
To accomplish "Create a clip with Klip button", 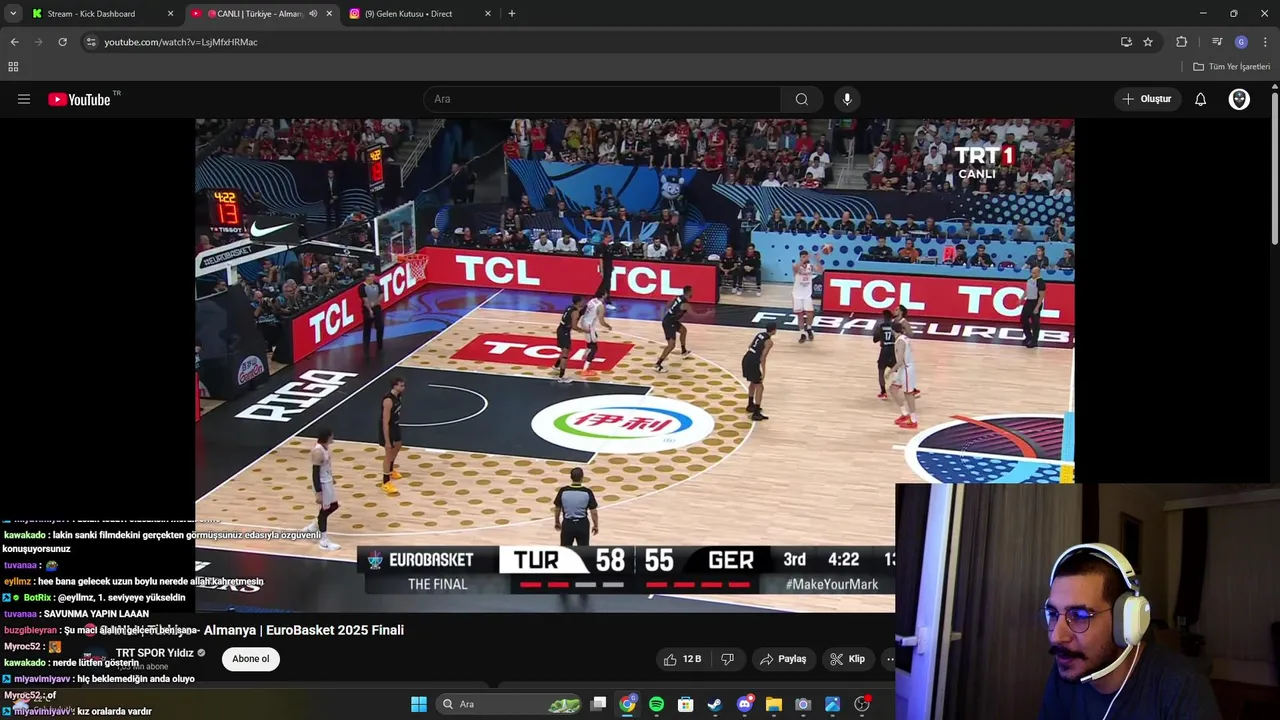I will [x=847, y=659].
